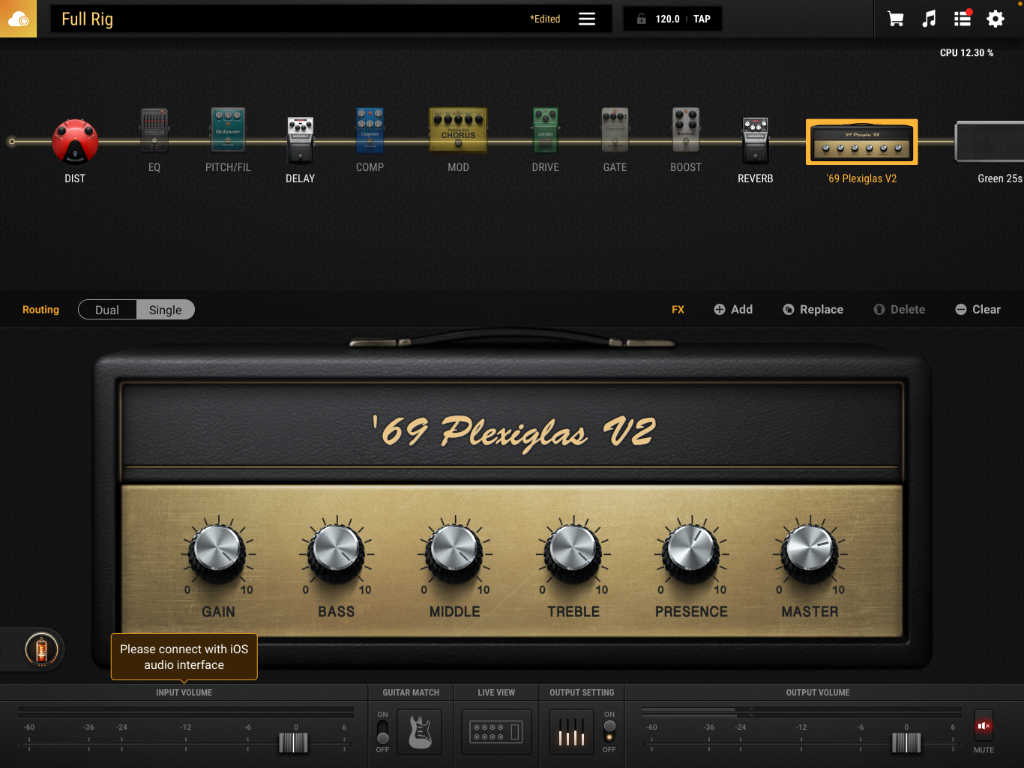The width and height of the screenshot is (1024, 768).
Task: Click the input volume fader handle
Action: click(x=293, y=743)
